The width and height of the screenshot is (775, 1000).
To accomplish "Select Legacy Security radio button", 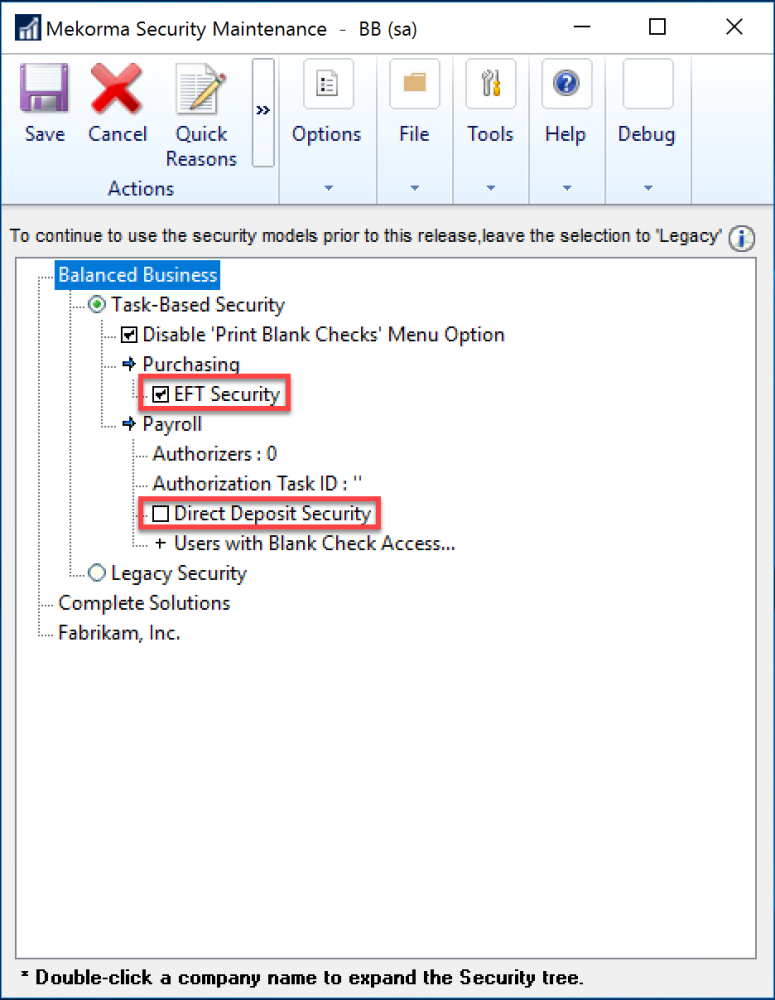I will (97, 573).
